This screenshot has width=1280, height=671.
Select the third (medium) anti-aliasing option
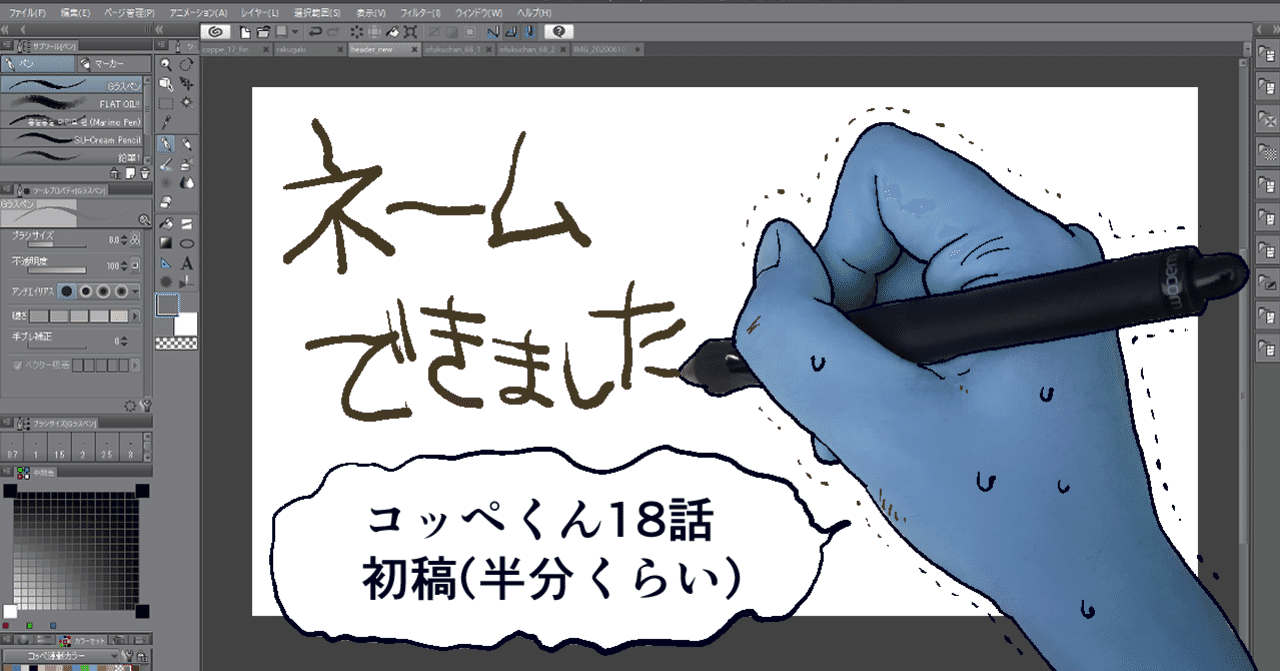click(x=103, y=291)
